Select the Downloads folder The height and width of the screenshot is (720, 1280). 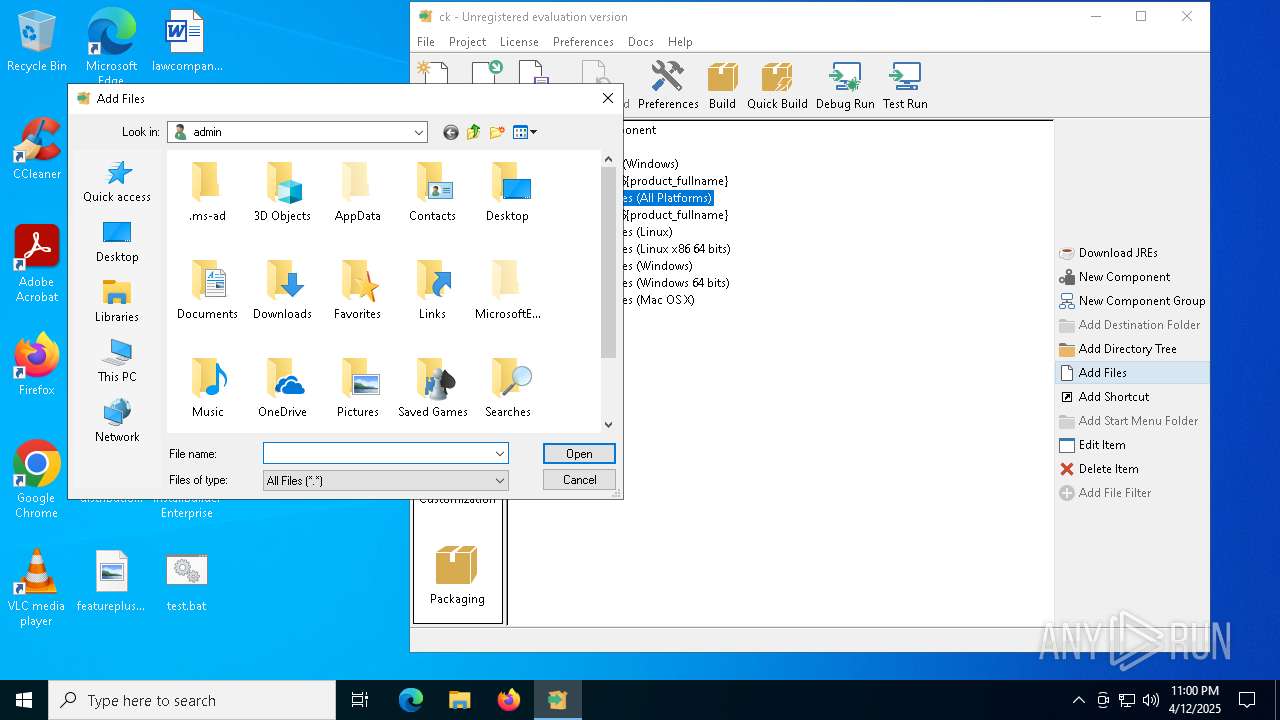[282, 290]
